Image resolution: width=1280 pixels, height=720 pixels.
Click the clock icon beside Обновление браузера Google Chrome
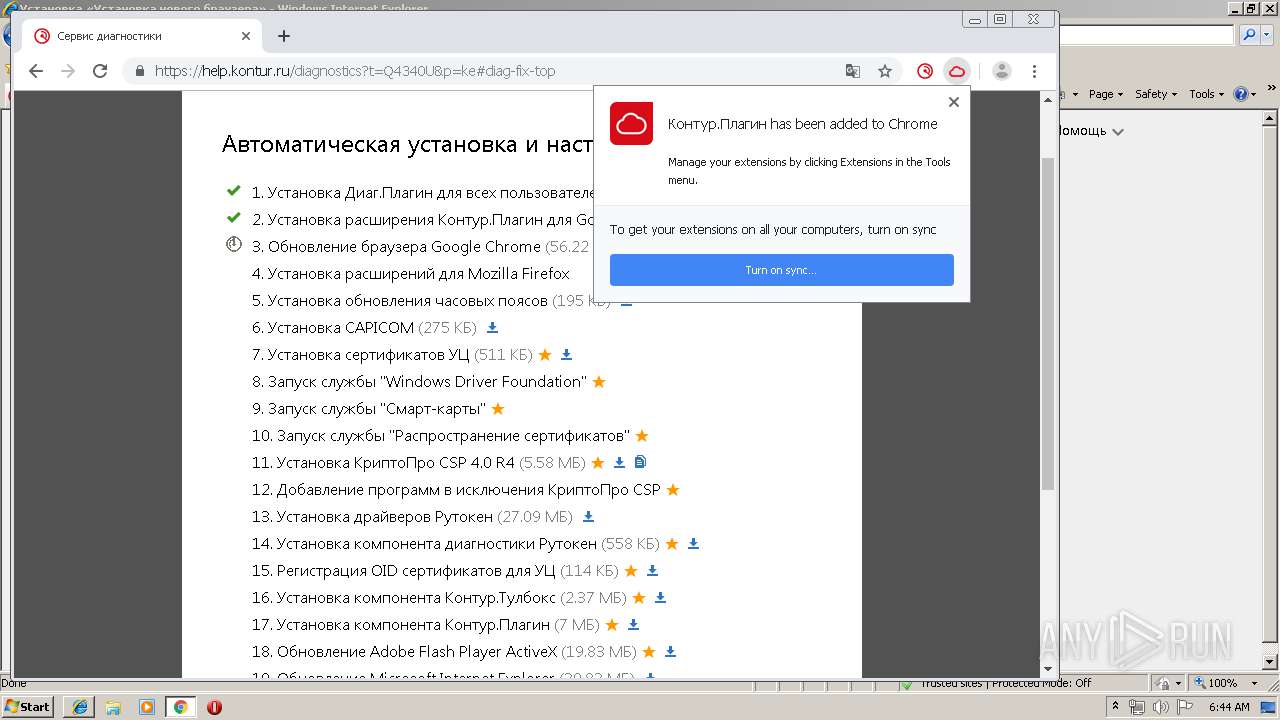coord(234,244)
